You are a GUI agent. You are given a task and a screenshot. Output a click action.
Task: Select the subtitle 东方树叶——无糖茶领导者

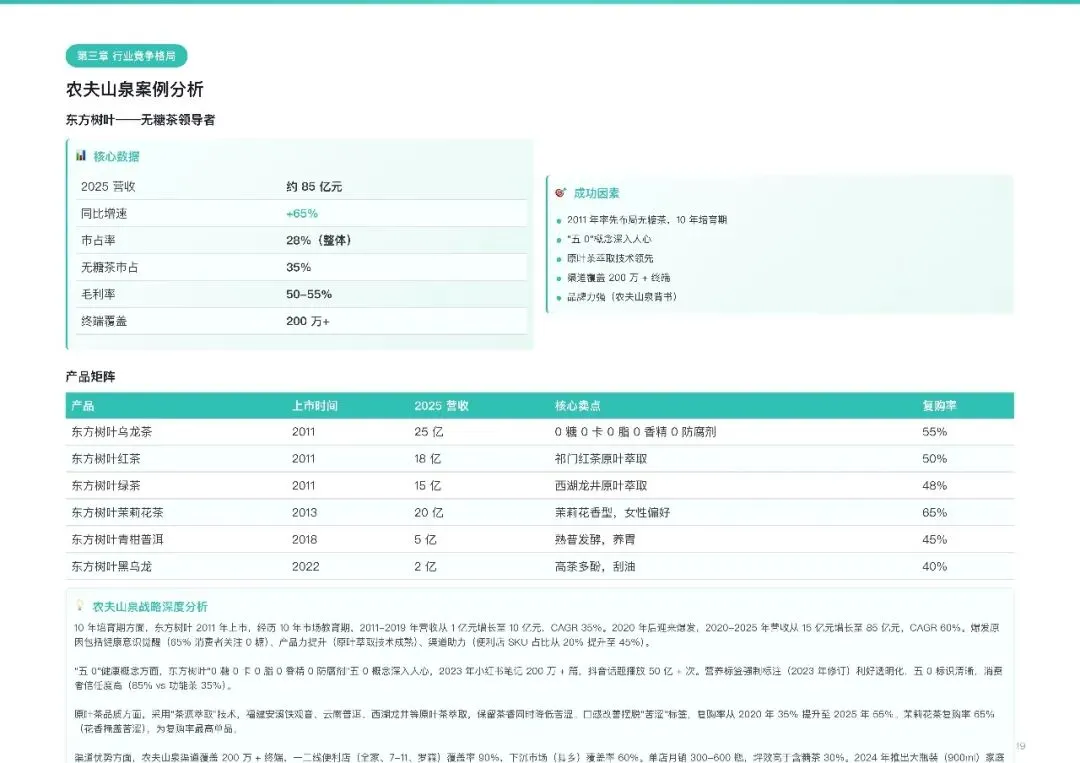coord(141,120)
